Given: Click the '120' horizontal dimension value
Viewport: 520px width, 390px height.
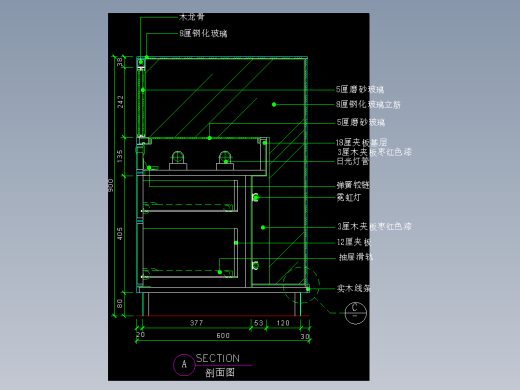Looking at the screenshot, I should click(x=283, y=323).
